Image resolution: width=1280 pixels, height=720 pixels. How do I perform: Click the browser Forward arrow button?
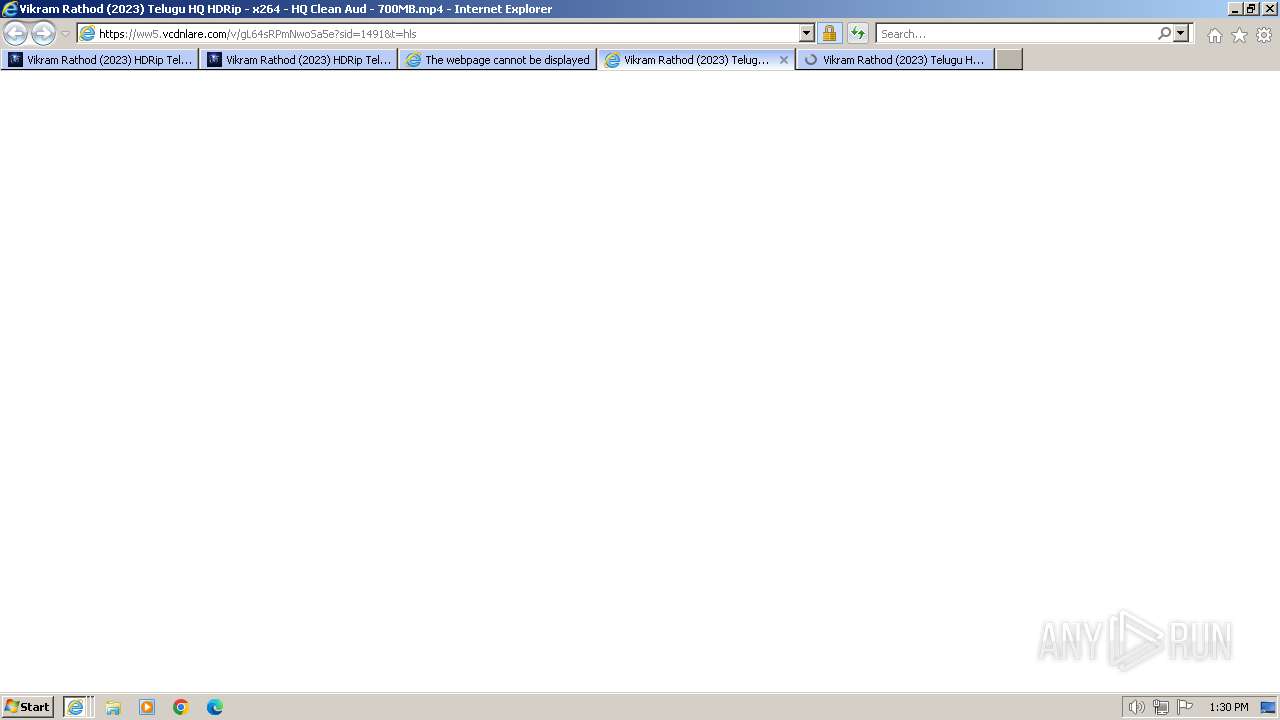coord(43,33)
